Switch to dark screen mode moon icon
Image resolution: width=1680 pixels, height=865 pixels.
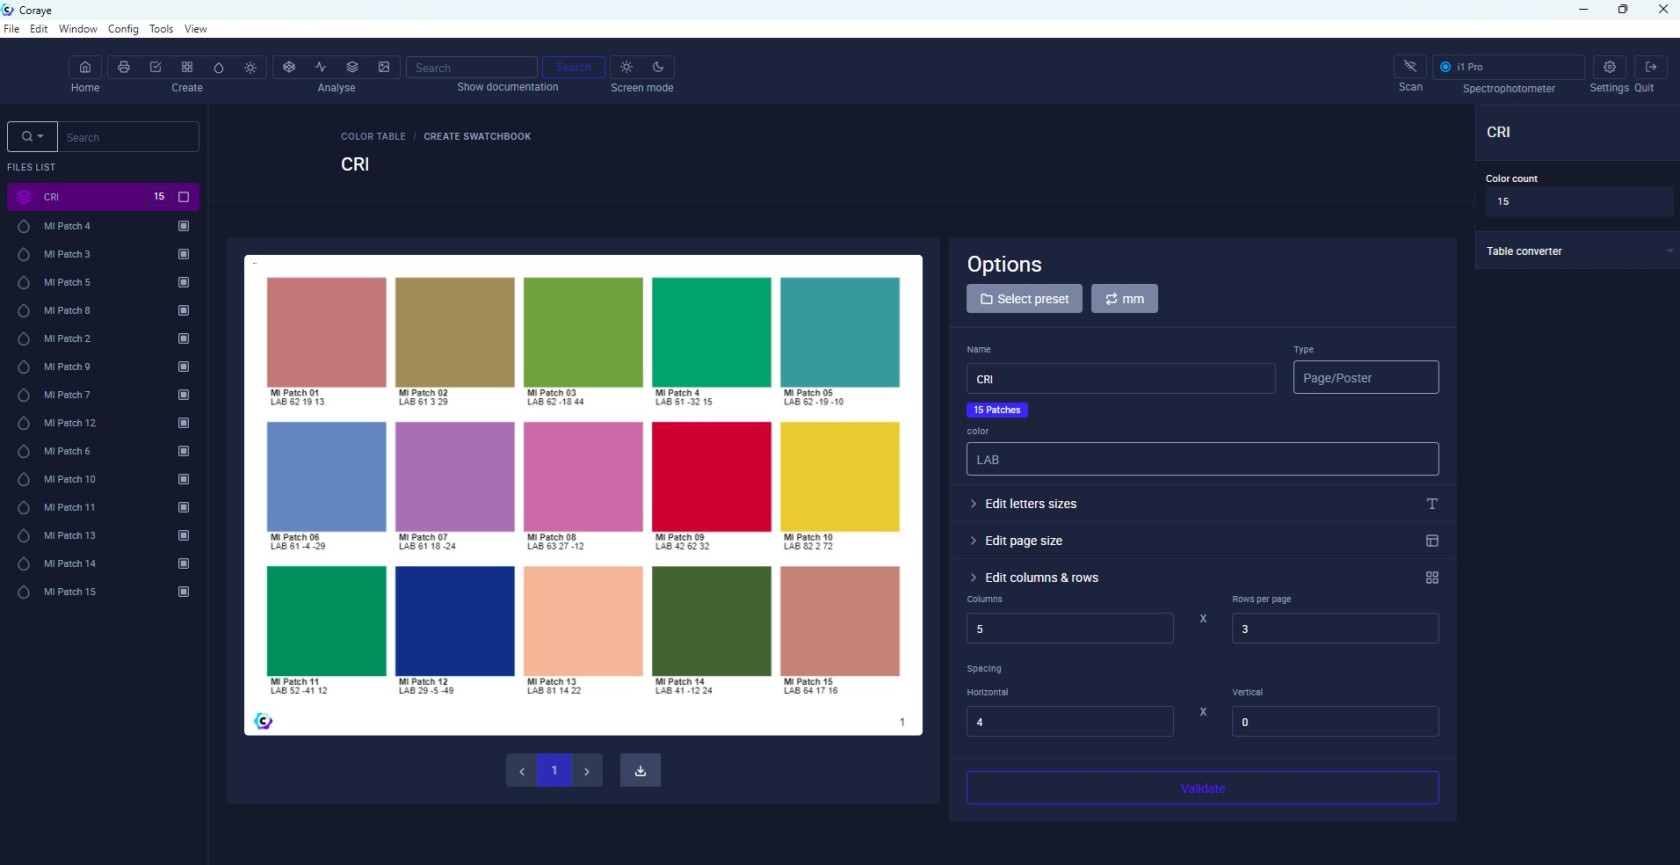[658, 67]
